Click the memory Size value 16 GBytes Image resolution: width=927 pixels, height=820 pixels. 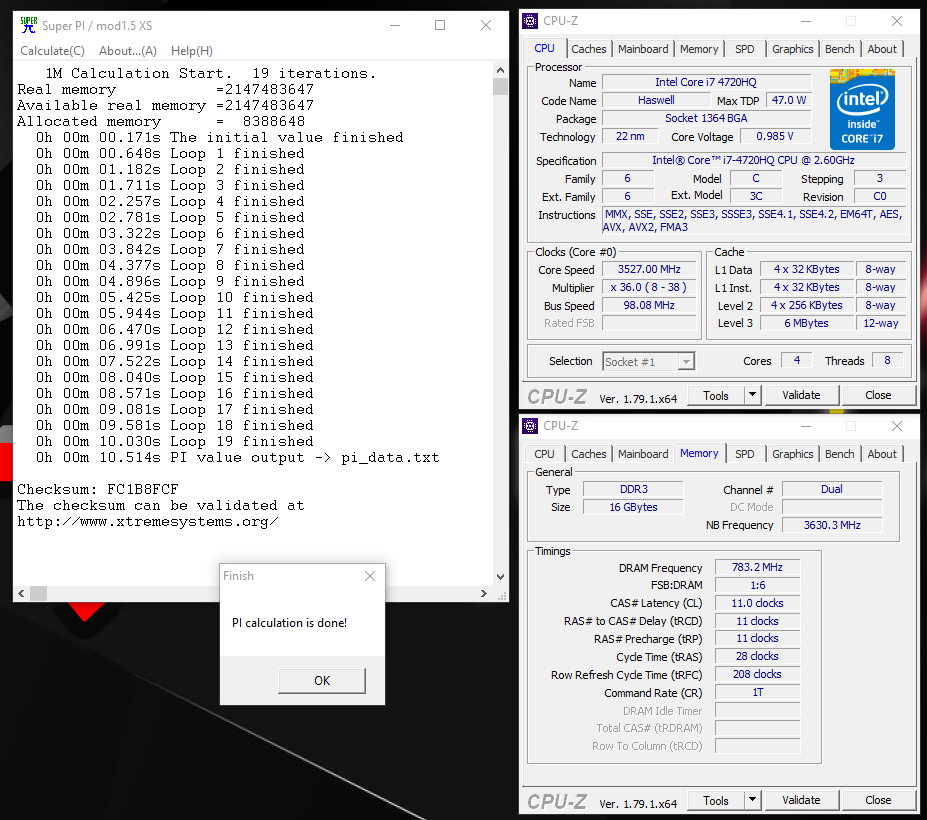(x=633, y=507)
